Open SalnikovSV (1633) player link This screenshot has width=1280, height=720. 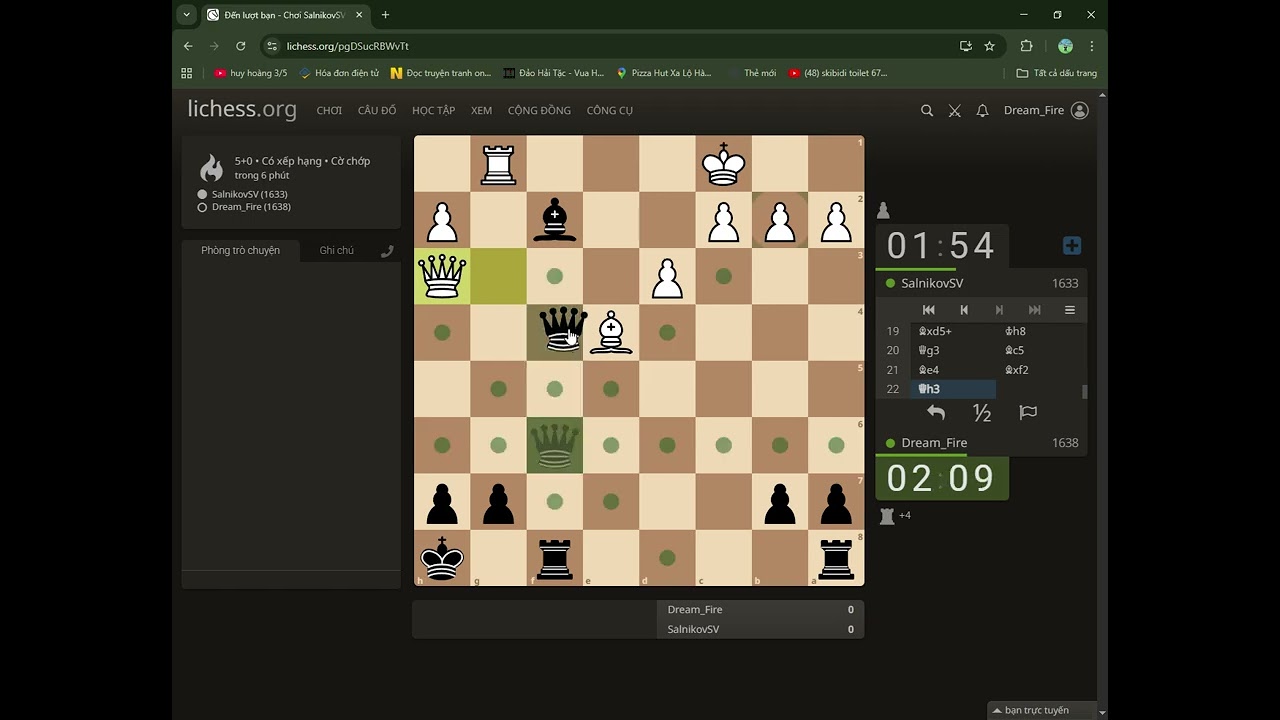249,194
